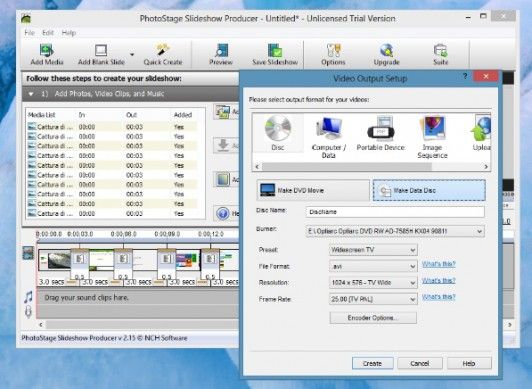Open the Burner drive dropdown
532x389 pixels.
[x=395, y=231]
